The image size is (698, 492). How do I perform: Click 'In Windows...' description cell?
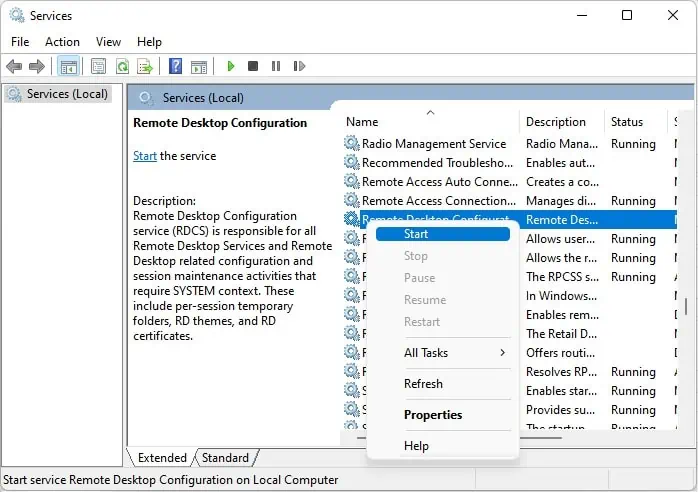click(561, 296)
